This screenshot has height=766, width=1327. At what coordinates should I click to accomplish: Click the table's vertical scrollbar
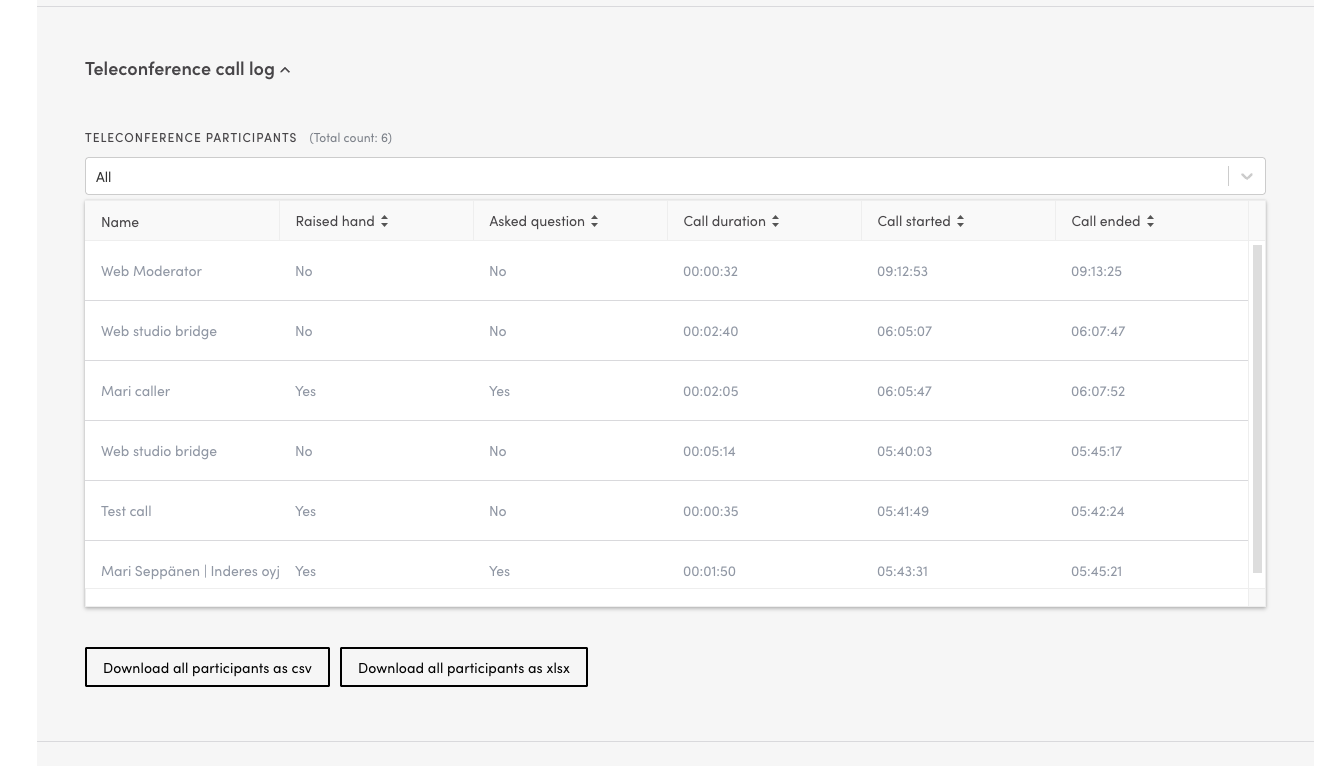tap(1257, 408)
